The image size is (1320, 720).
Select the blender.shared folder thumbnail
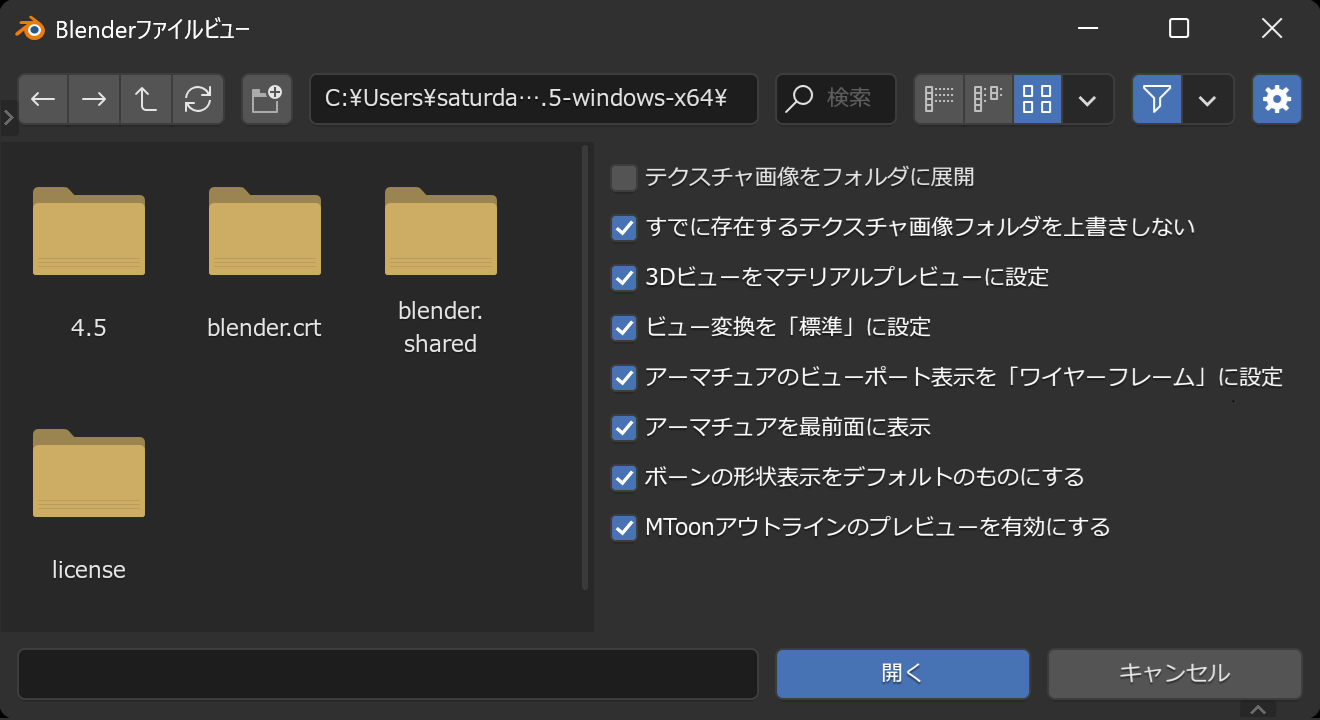440,232
